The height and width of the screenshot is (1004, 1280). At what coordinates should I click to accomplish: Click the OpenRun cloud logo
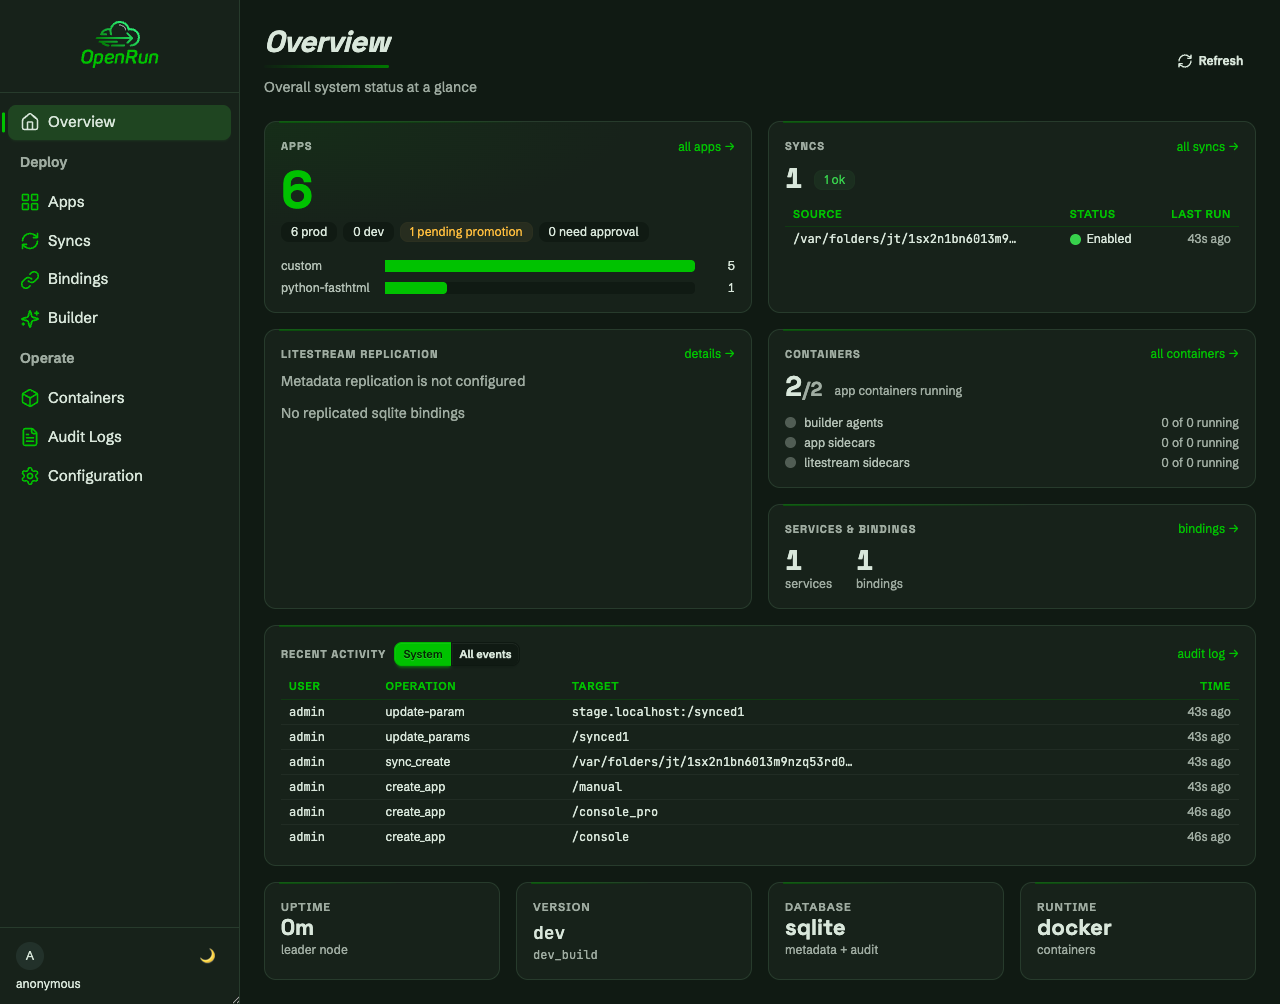click(119, 44)
